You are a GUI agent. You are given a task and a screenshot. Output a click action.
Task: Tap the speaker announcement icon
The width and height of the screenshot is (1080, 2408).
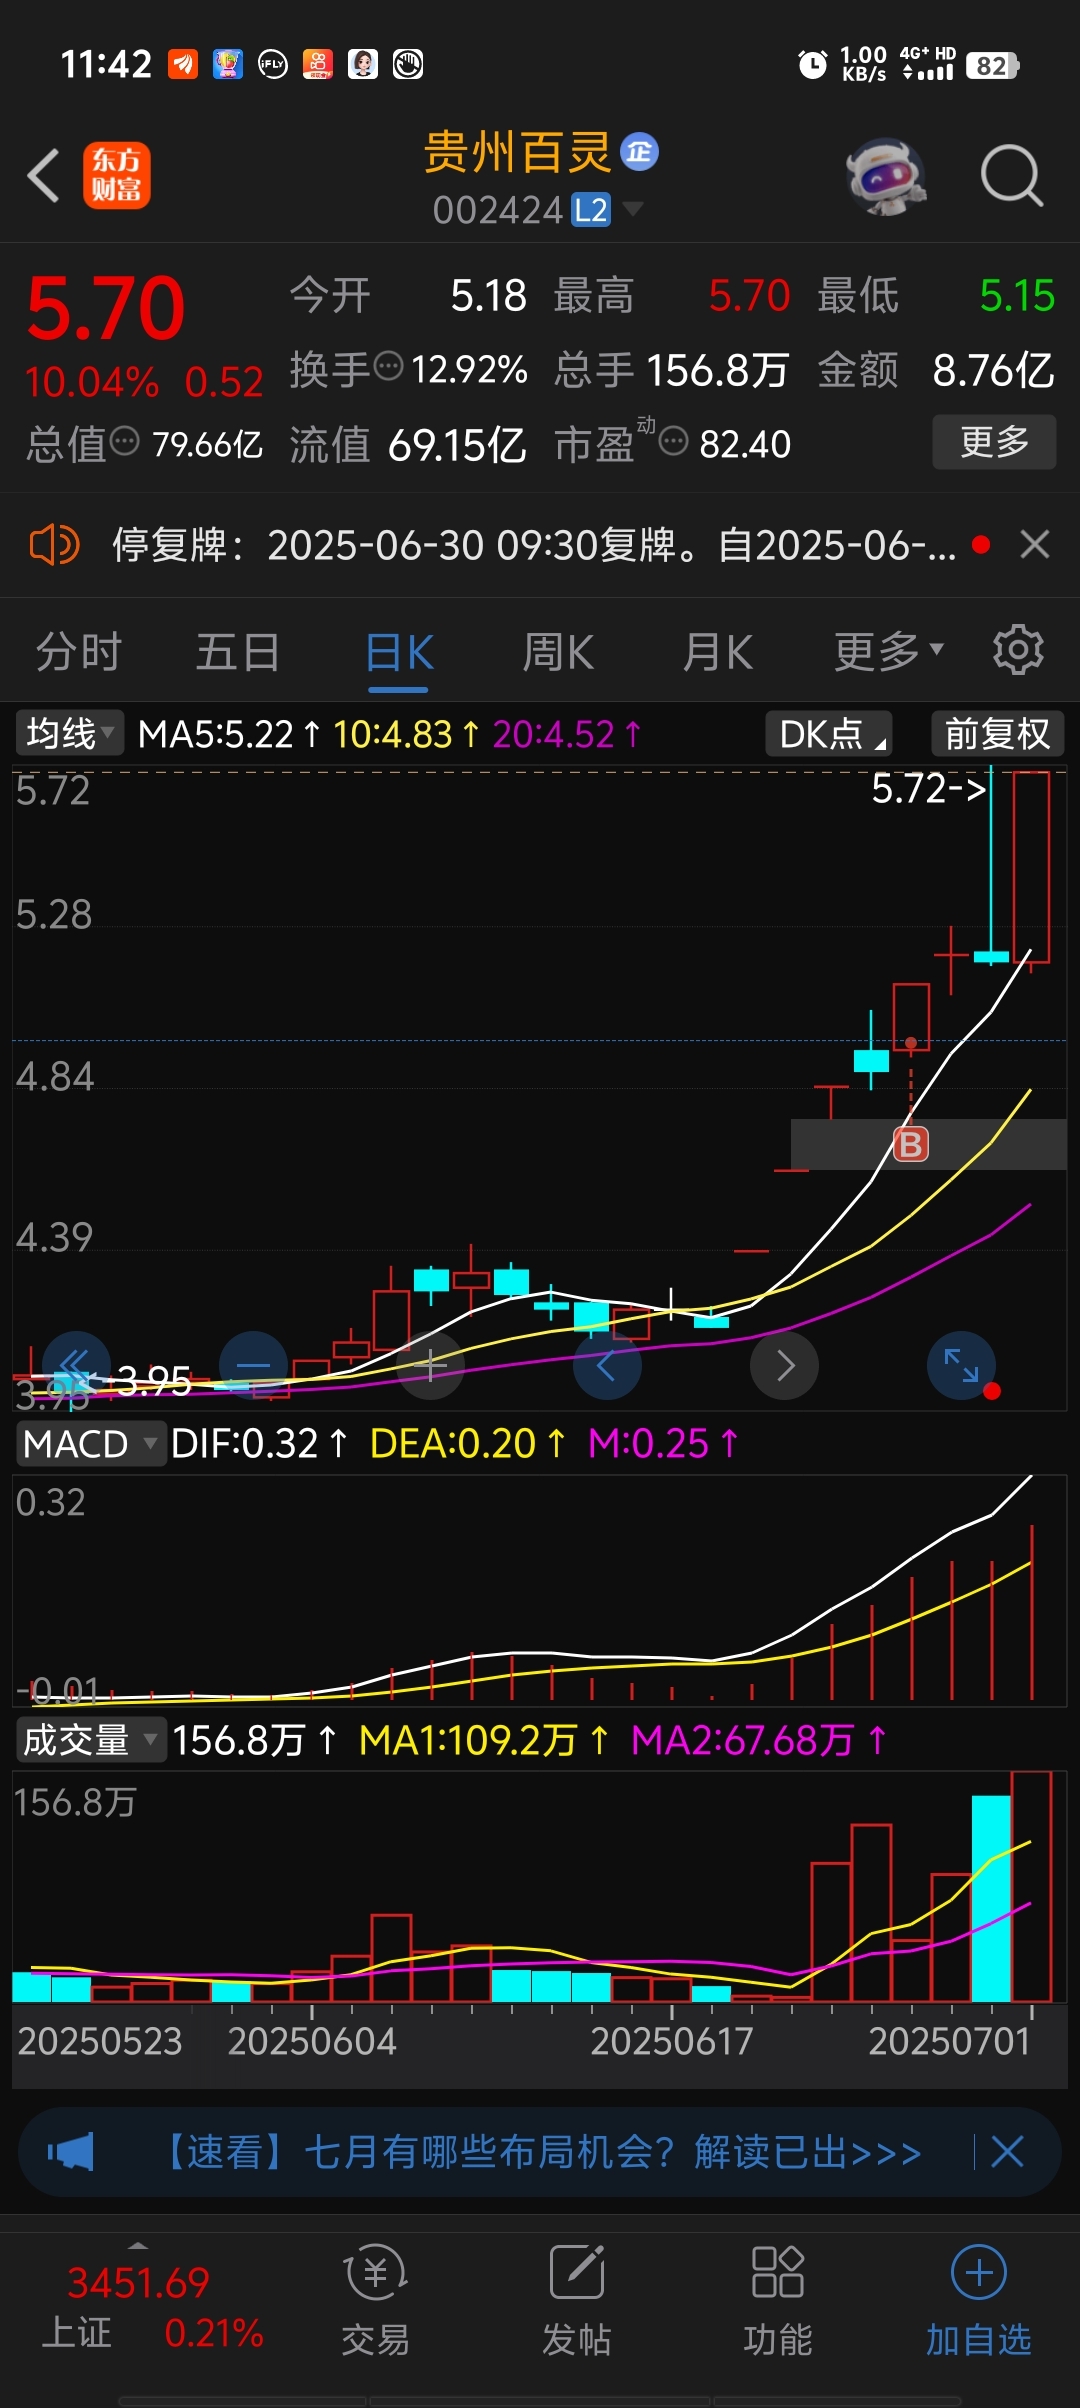pos(54,545)
